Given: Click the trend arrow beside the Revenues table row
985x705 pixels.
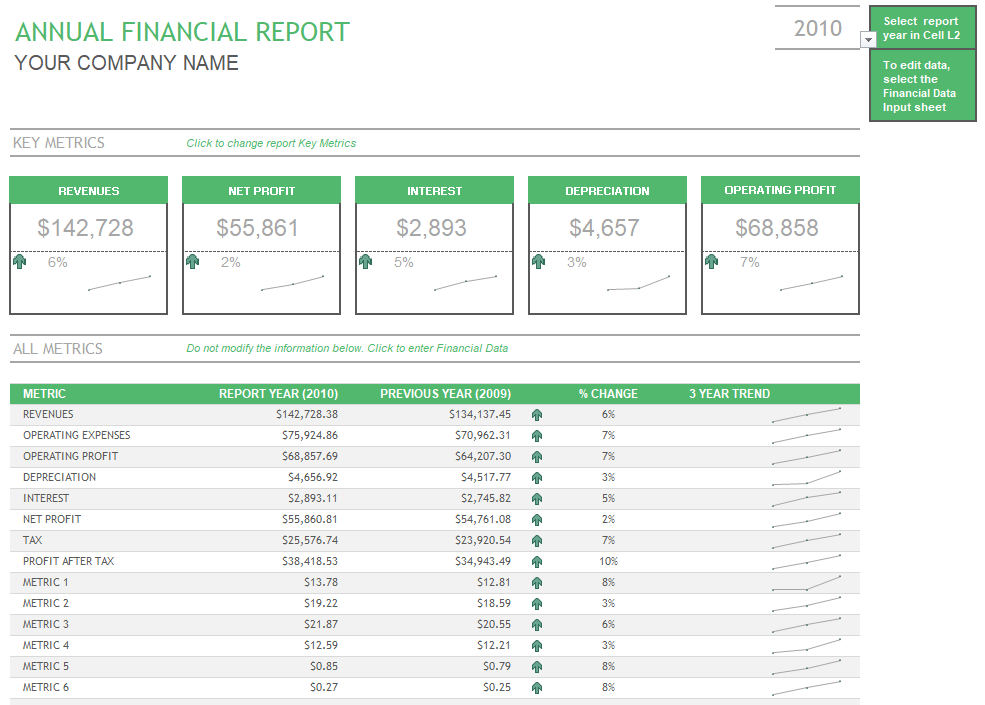Looking at the screenshot, I should tap(537, 413).
